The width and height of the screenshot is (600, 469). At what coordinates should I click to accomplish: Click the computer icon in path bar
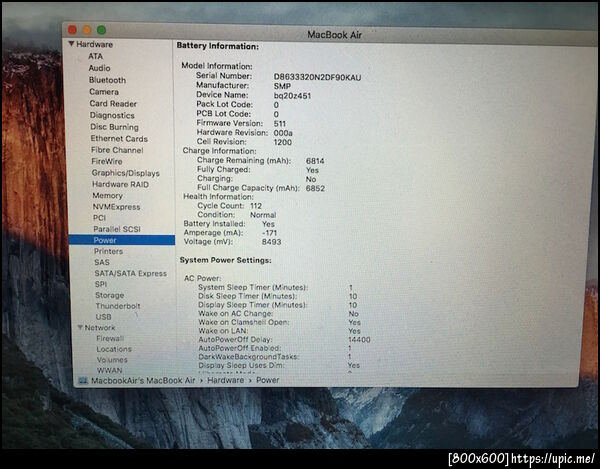point(83,381)
